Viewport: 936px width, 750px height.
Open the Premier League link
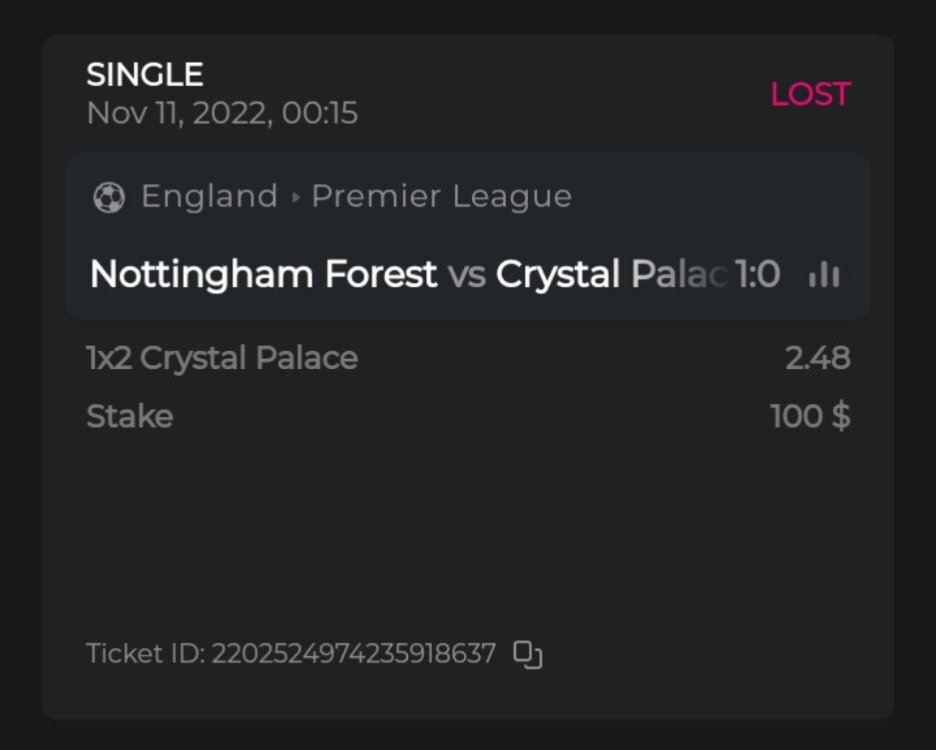[x=441, y=196]
